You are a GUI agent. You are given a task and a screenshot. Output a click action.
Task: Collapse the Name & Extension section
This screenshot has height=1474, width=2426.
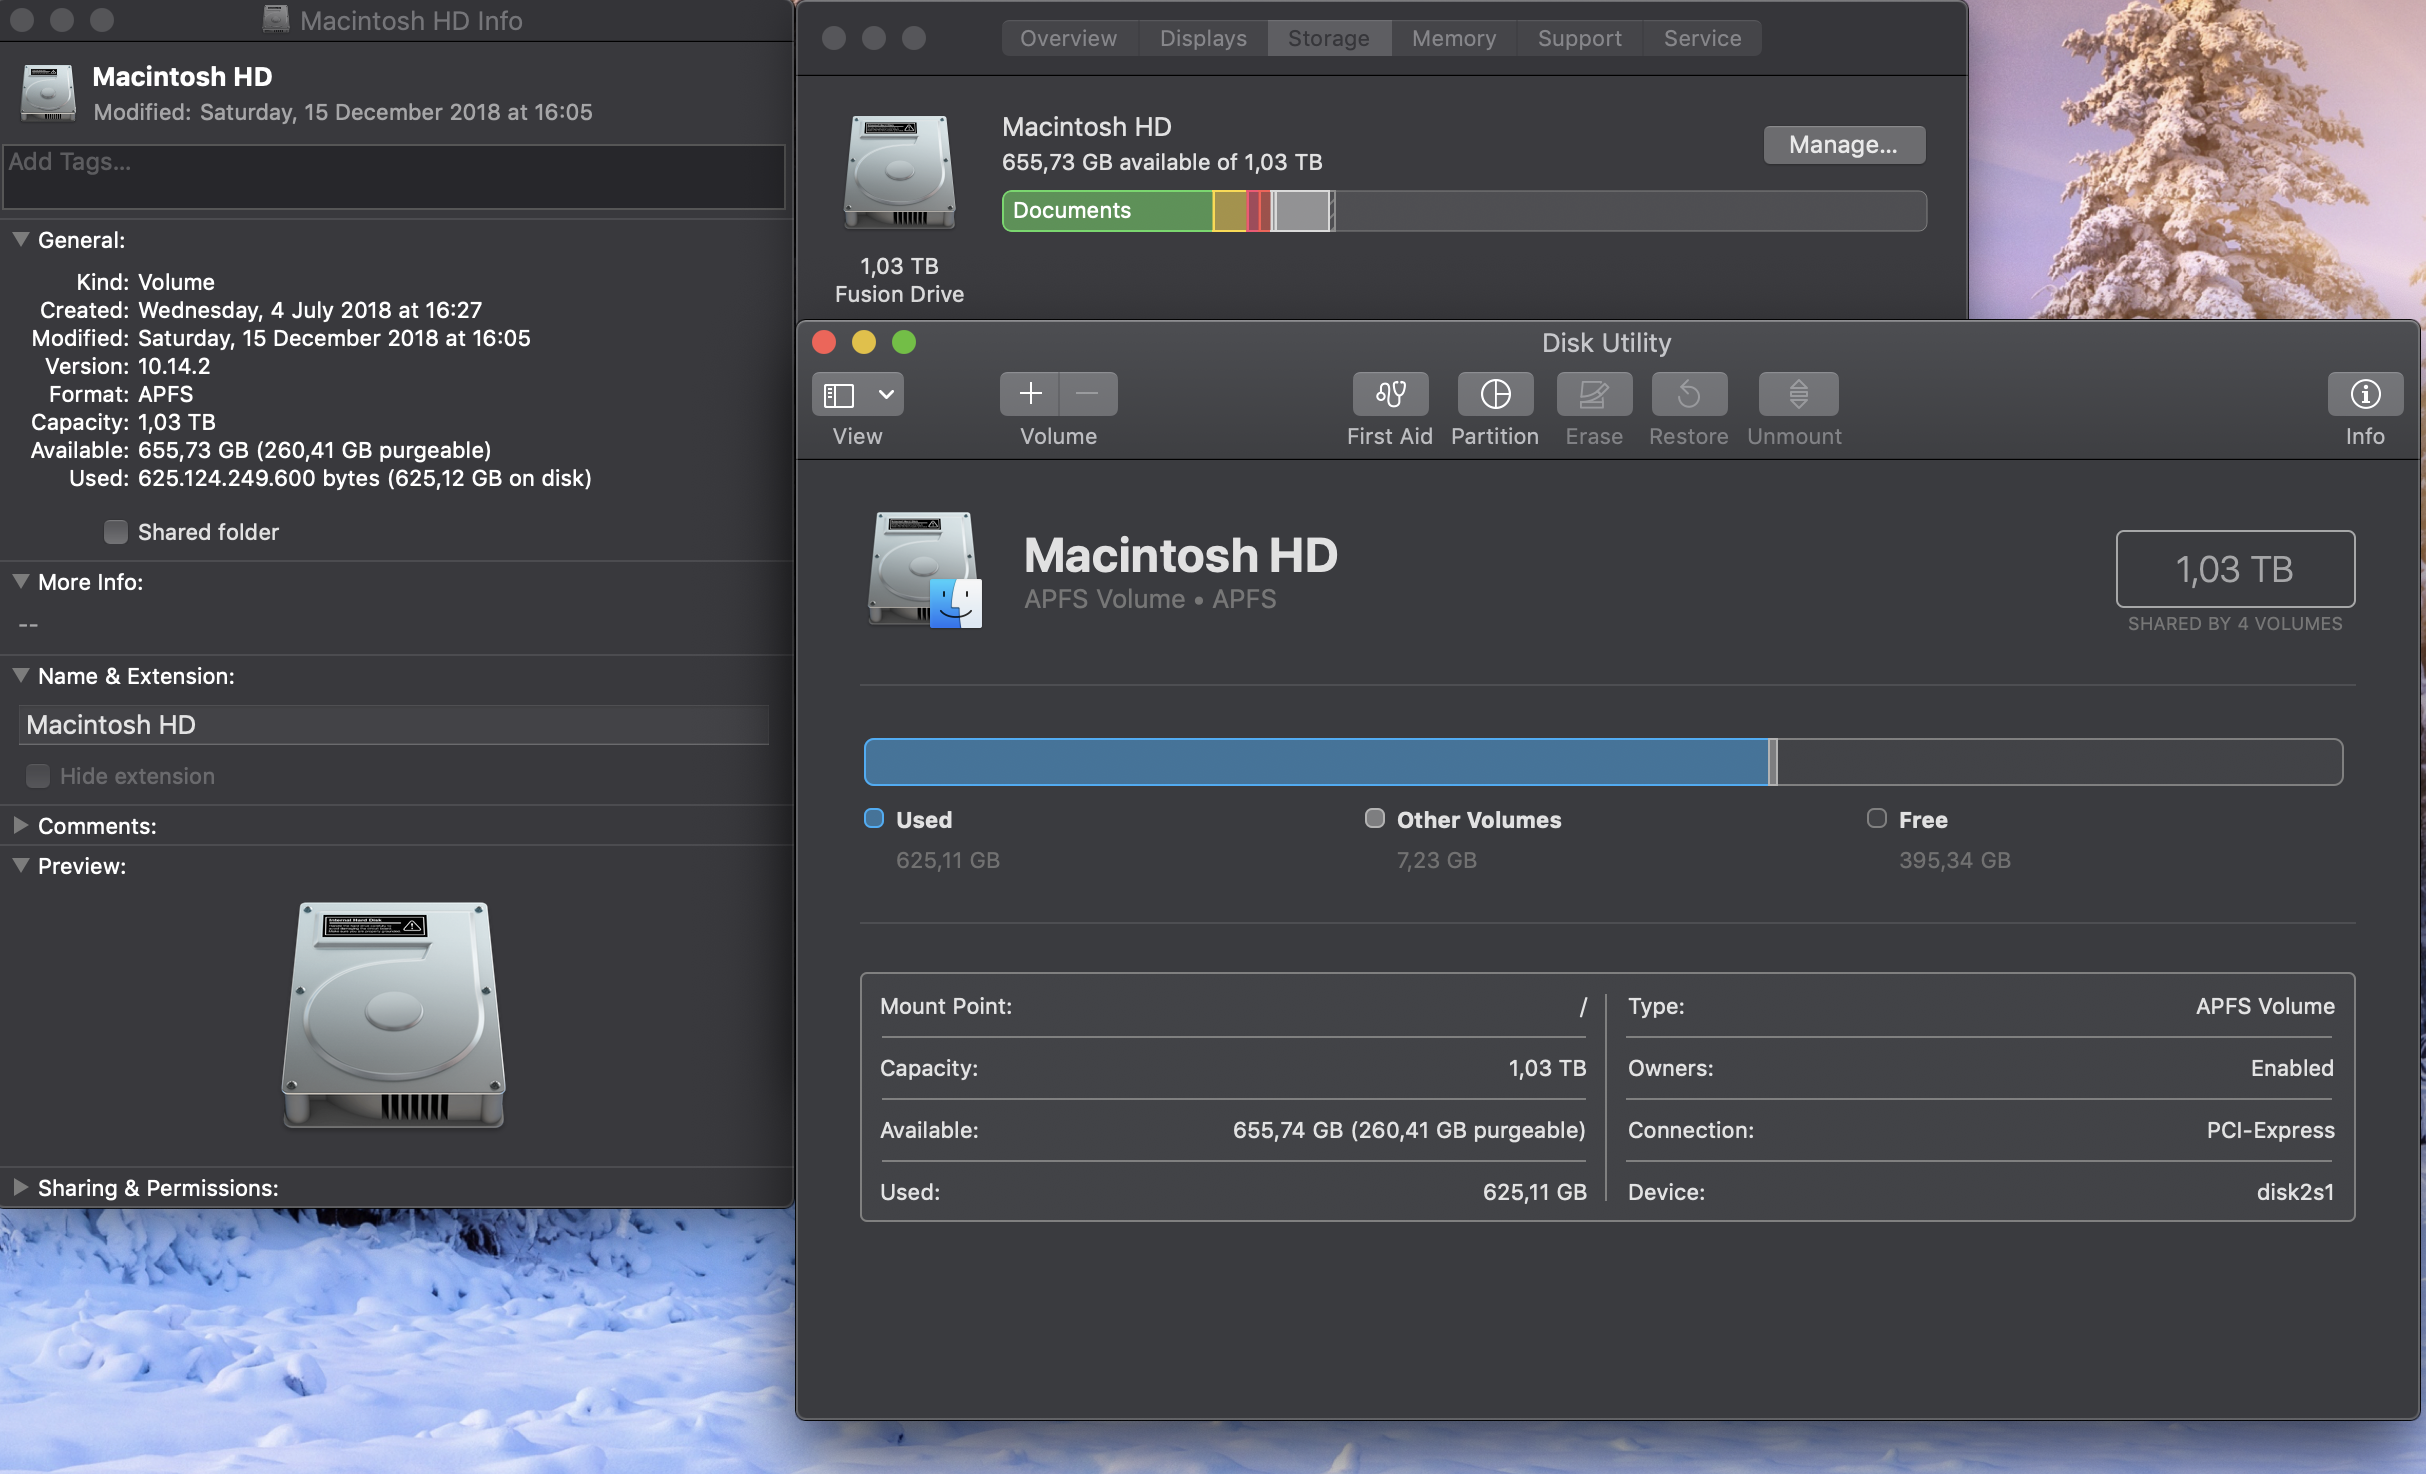tap(20, 675)
